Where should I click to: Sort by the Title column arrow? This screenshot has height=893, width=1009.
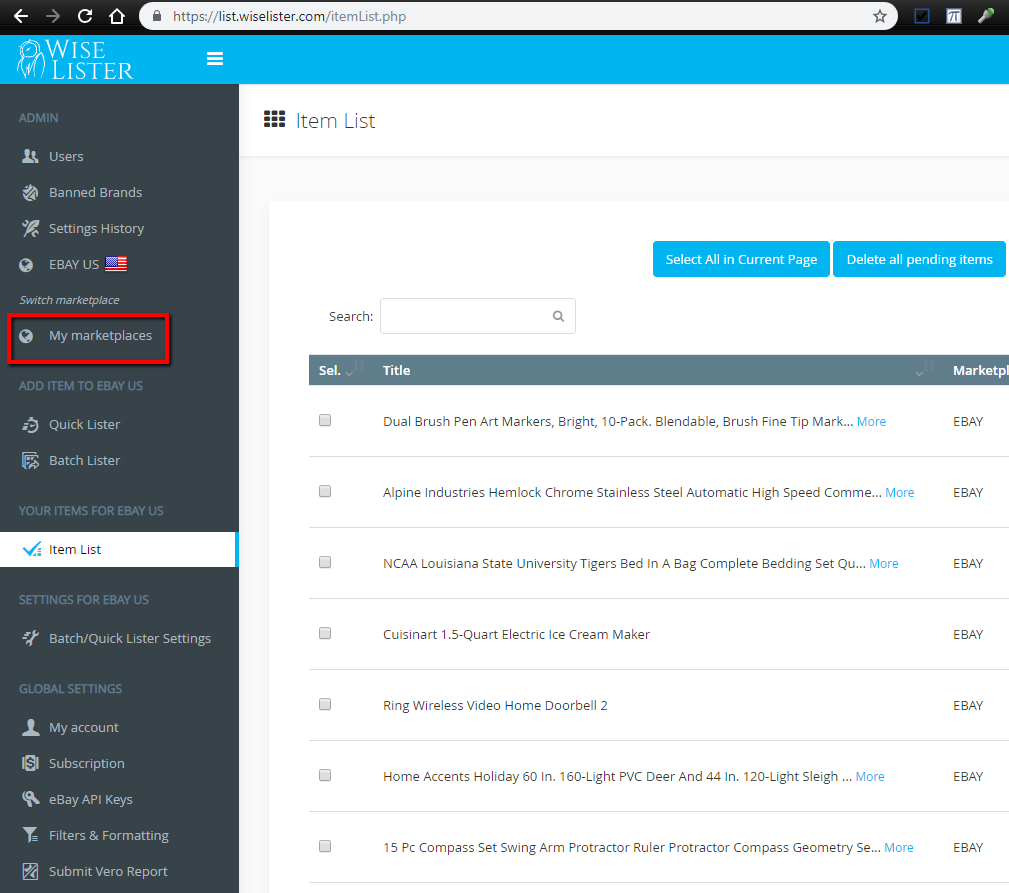point(925,369)
